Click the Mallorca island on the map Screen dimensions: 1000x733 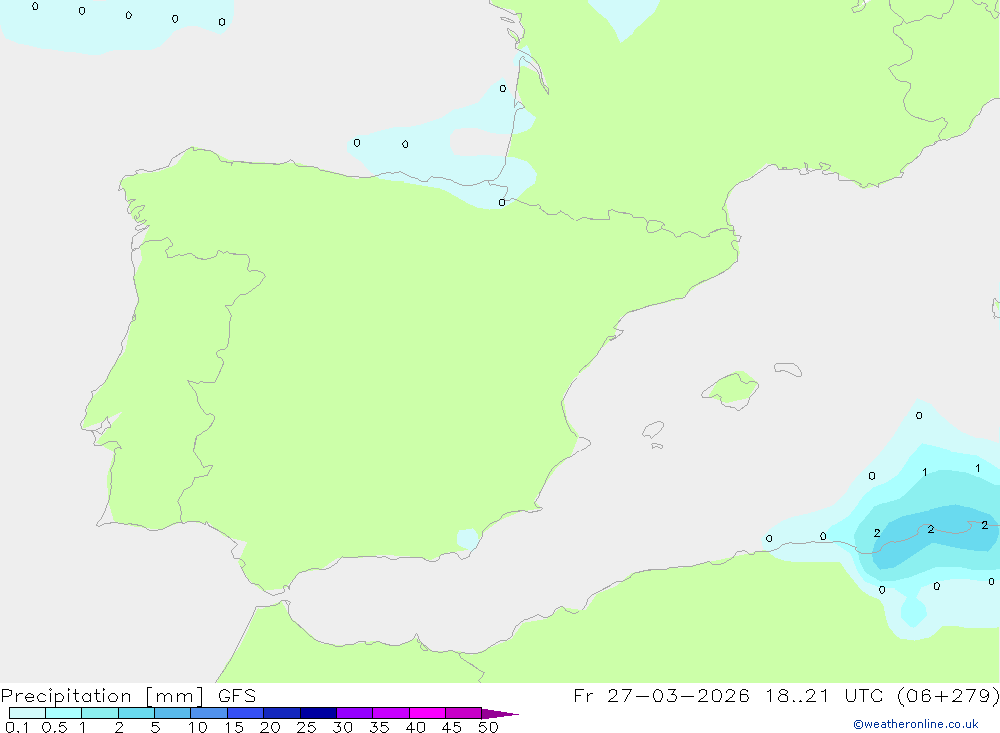tap(730, 390)
